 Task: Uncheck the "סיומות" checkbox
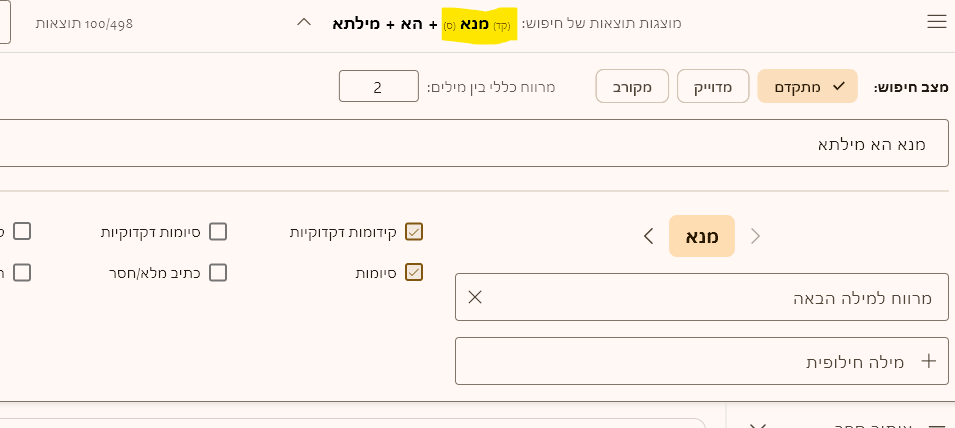coord(414,272)
